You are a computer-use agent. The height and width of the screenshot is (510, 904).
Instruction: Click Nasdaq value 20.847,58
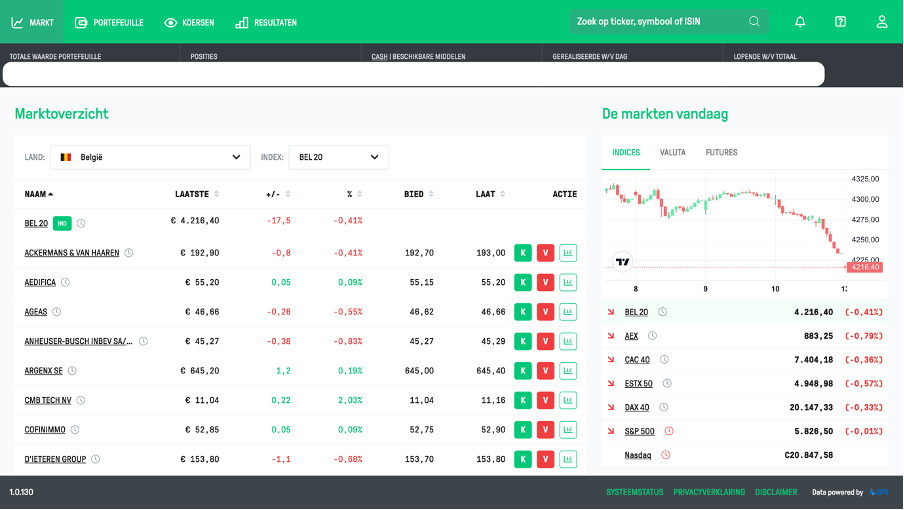808,455
